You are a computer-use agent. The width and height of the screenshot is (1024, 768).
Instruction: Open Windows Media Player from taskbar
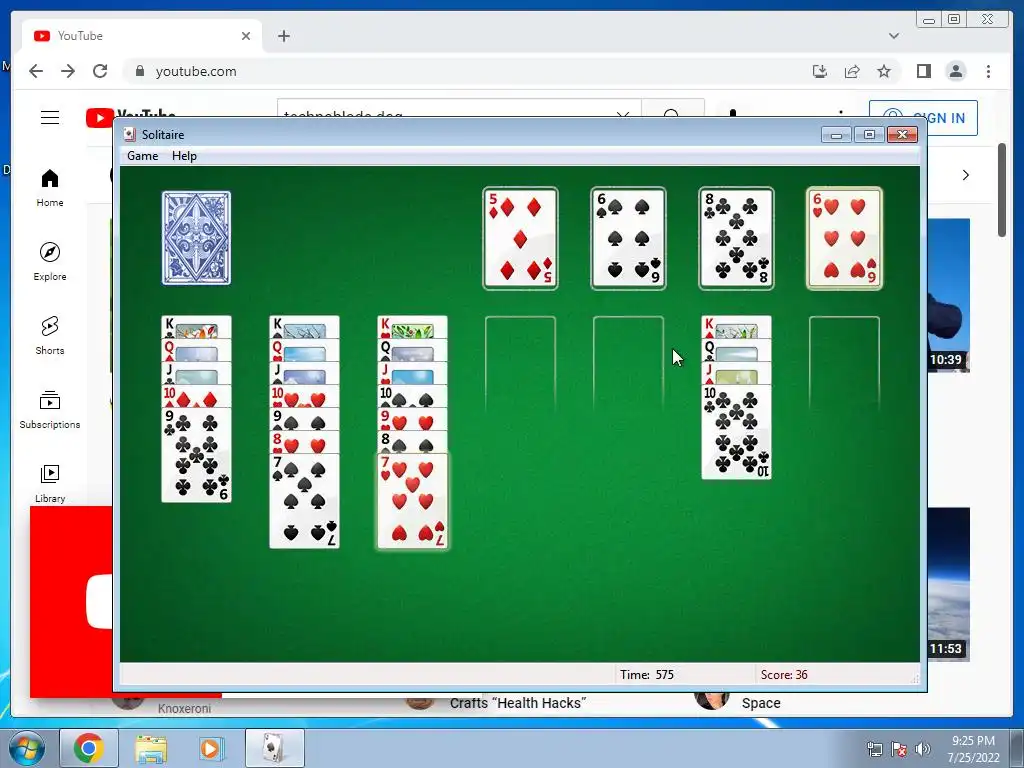[212, 748]
